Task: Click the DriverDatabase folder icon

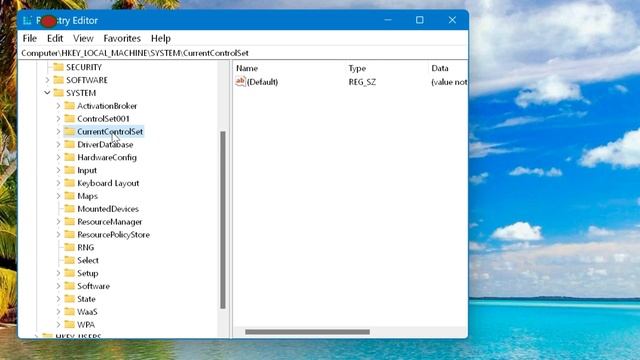Action: [x=70, y=144]
